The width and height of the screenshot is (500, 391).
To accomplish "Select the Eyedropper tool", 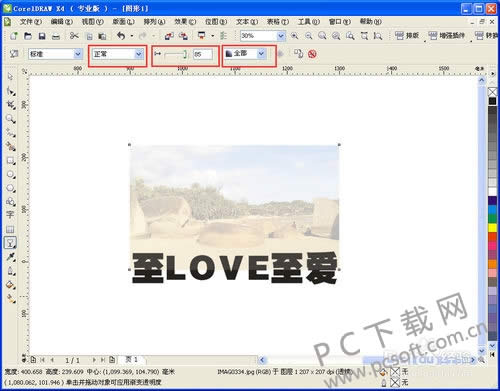I will [x=10, y=257].
